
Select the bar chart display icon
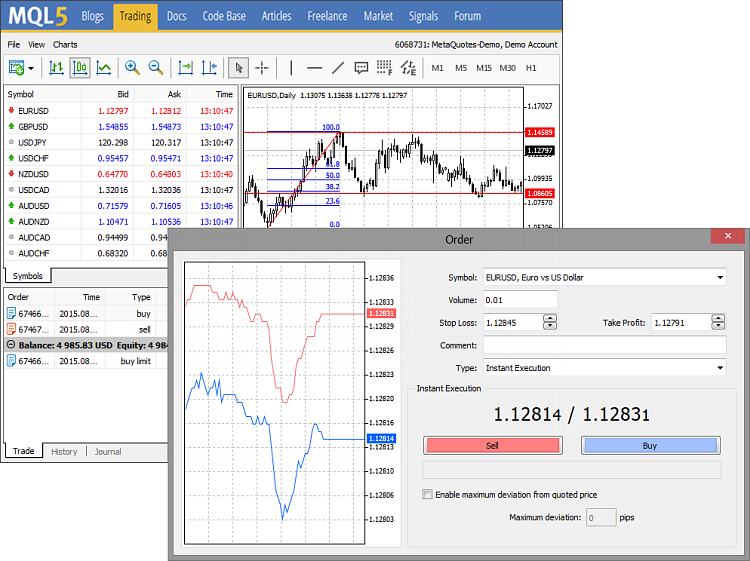[x=56, y=68]
